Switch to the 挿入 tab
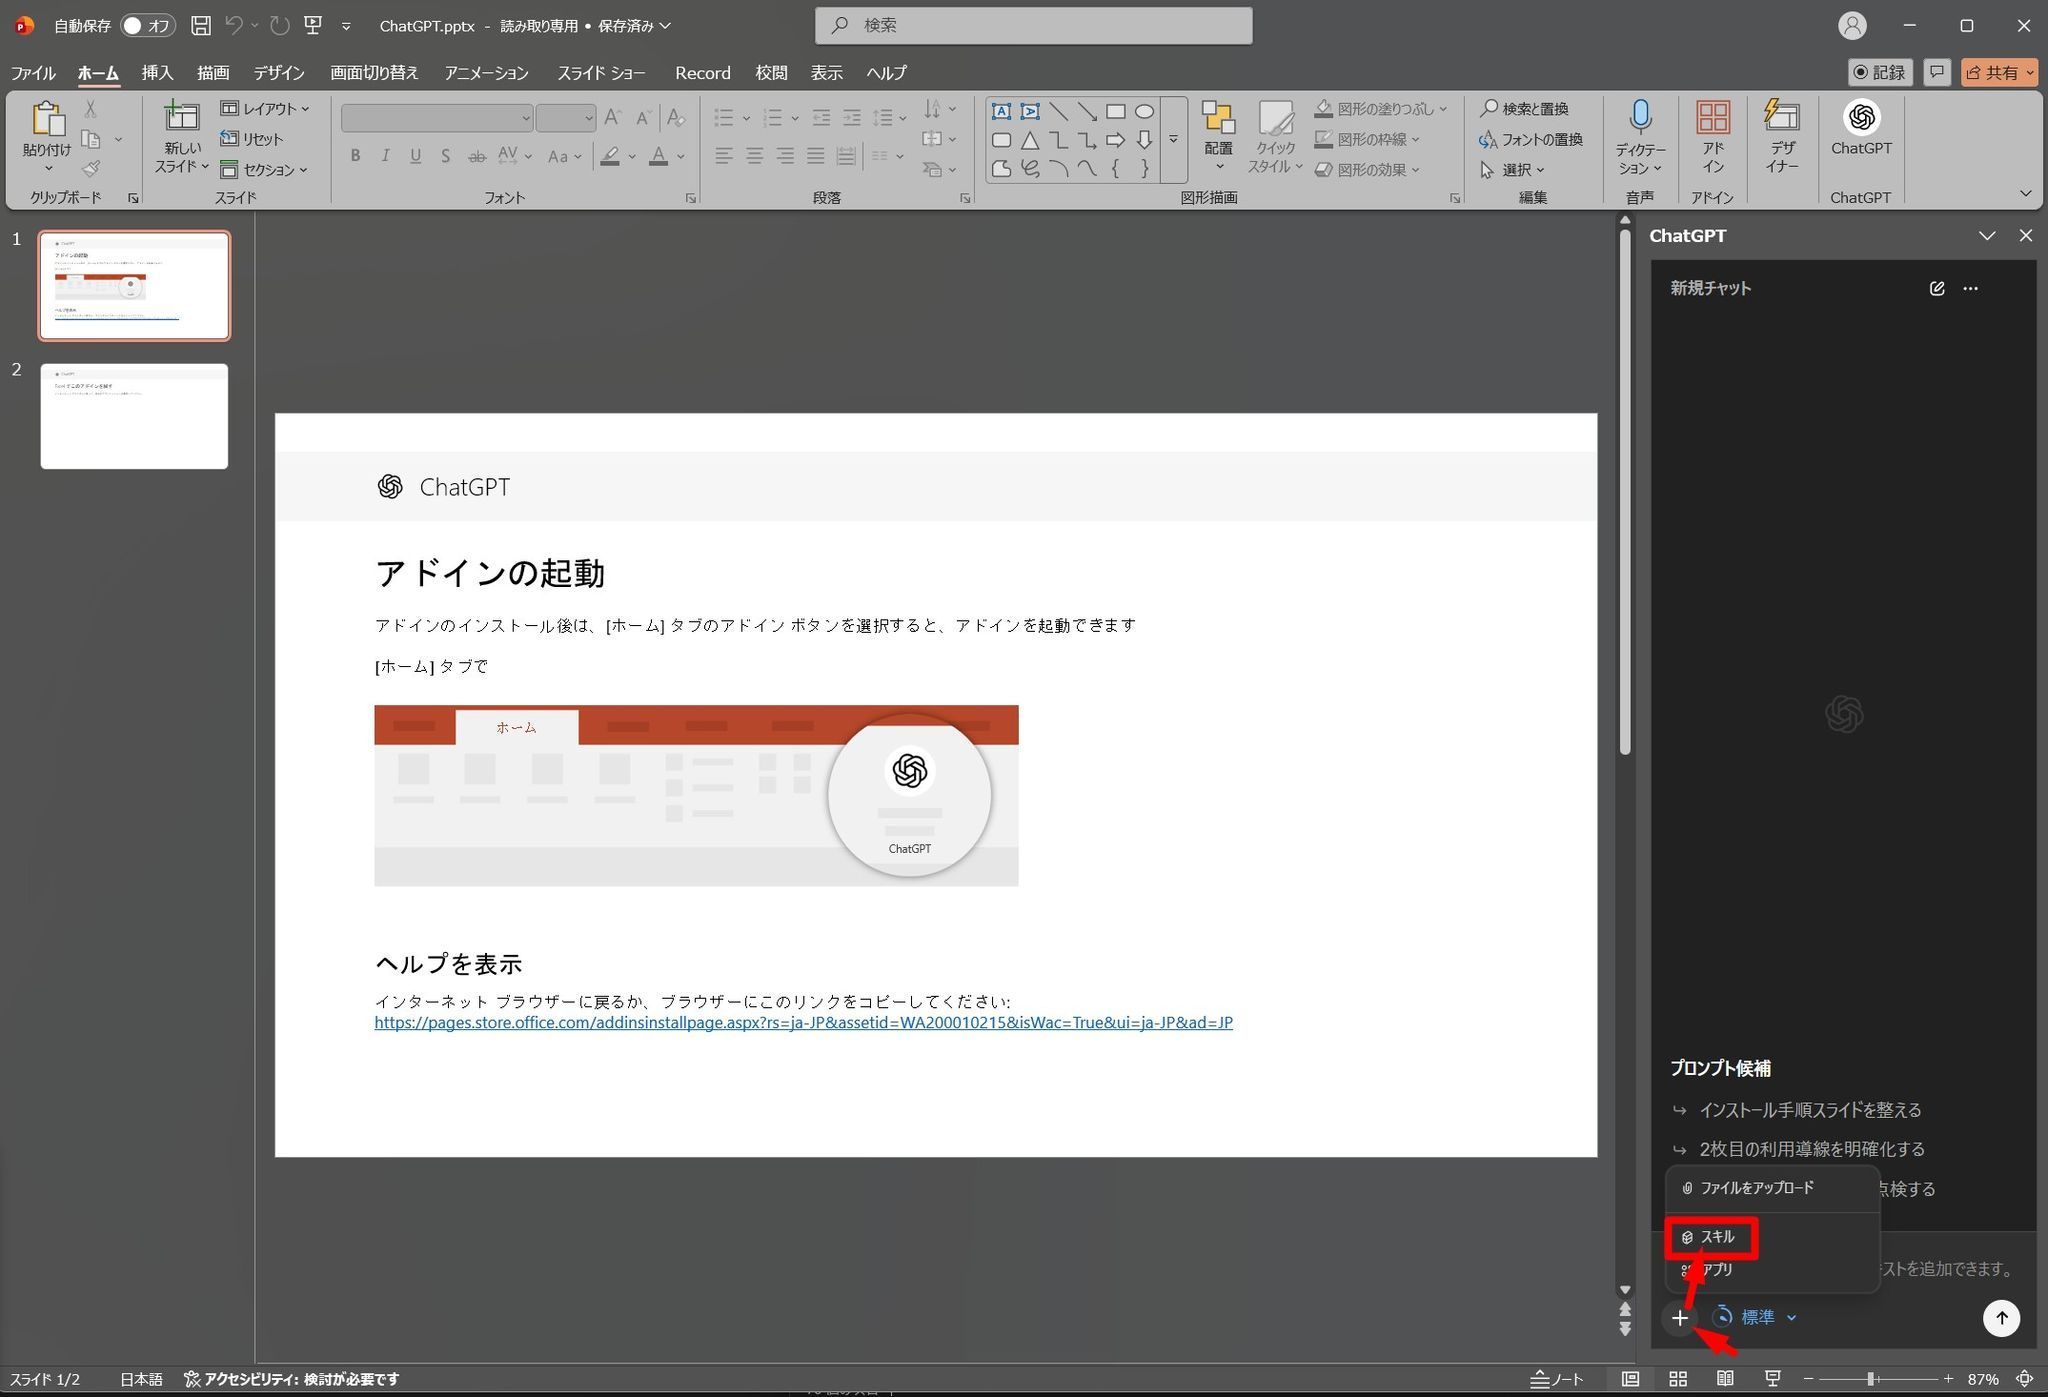2048x1397 pixels. [x=157, y=72]
